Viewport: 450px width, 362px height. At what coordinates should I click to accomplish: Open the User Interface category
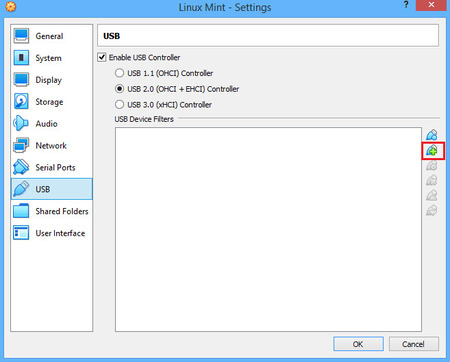pos(51,233)
